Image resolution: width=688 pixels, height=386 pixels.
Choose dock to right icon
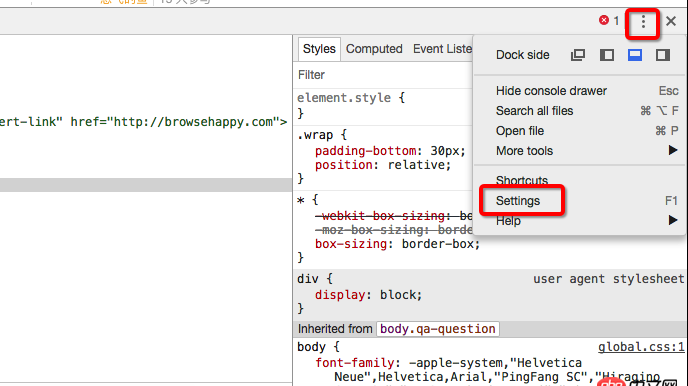tap(663, 55)
